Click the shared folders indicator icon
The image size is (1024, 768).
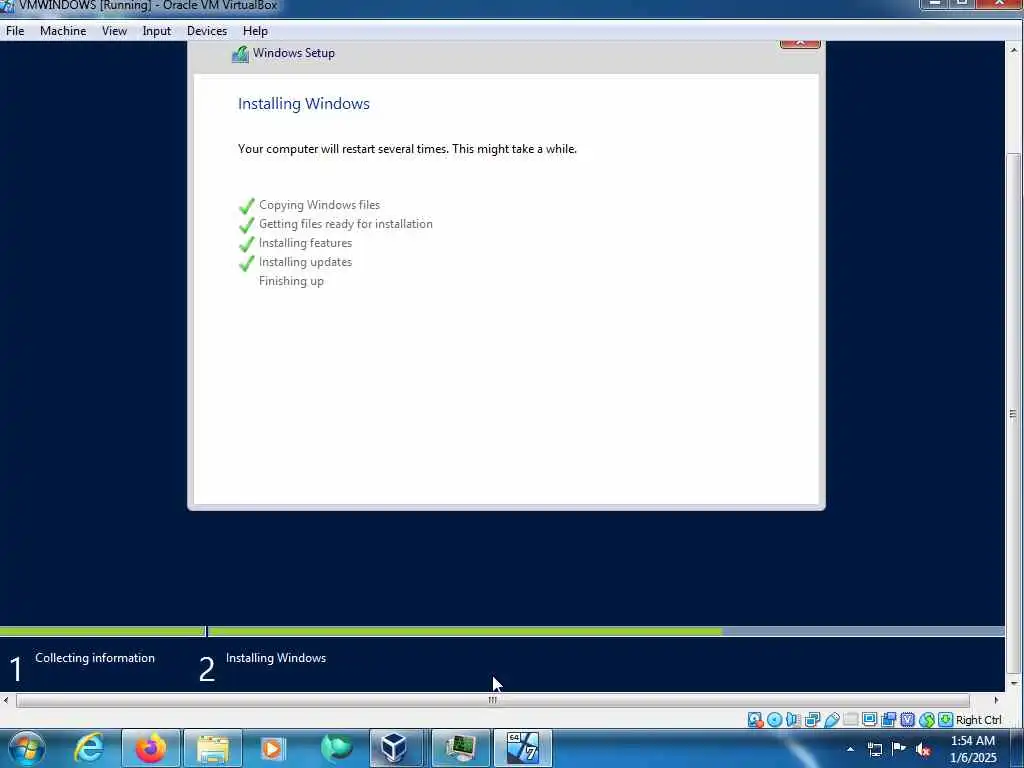850,720
